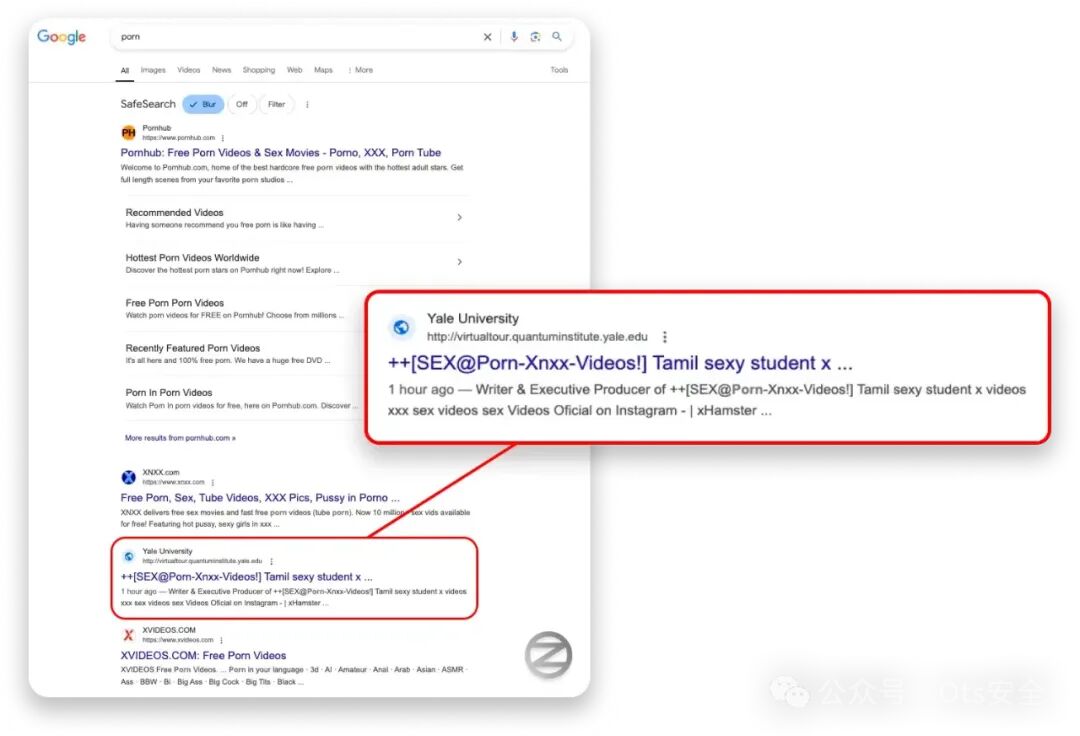This screenshot has height=736, width=1080.
Task: Open the Recommended Videos sitelink
Action: 174,213
